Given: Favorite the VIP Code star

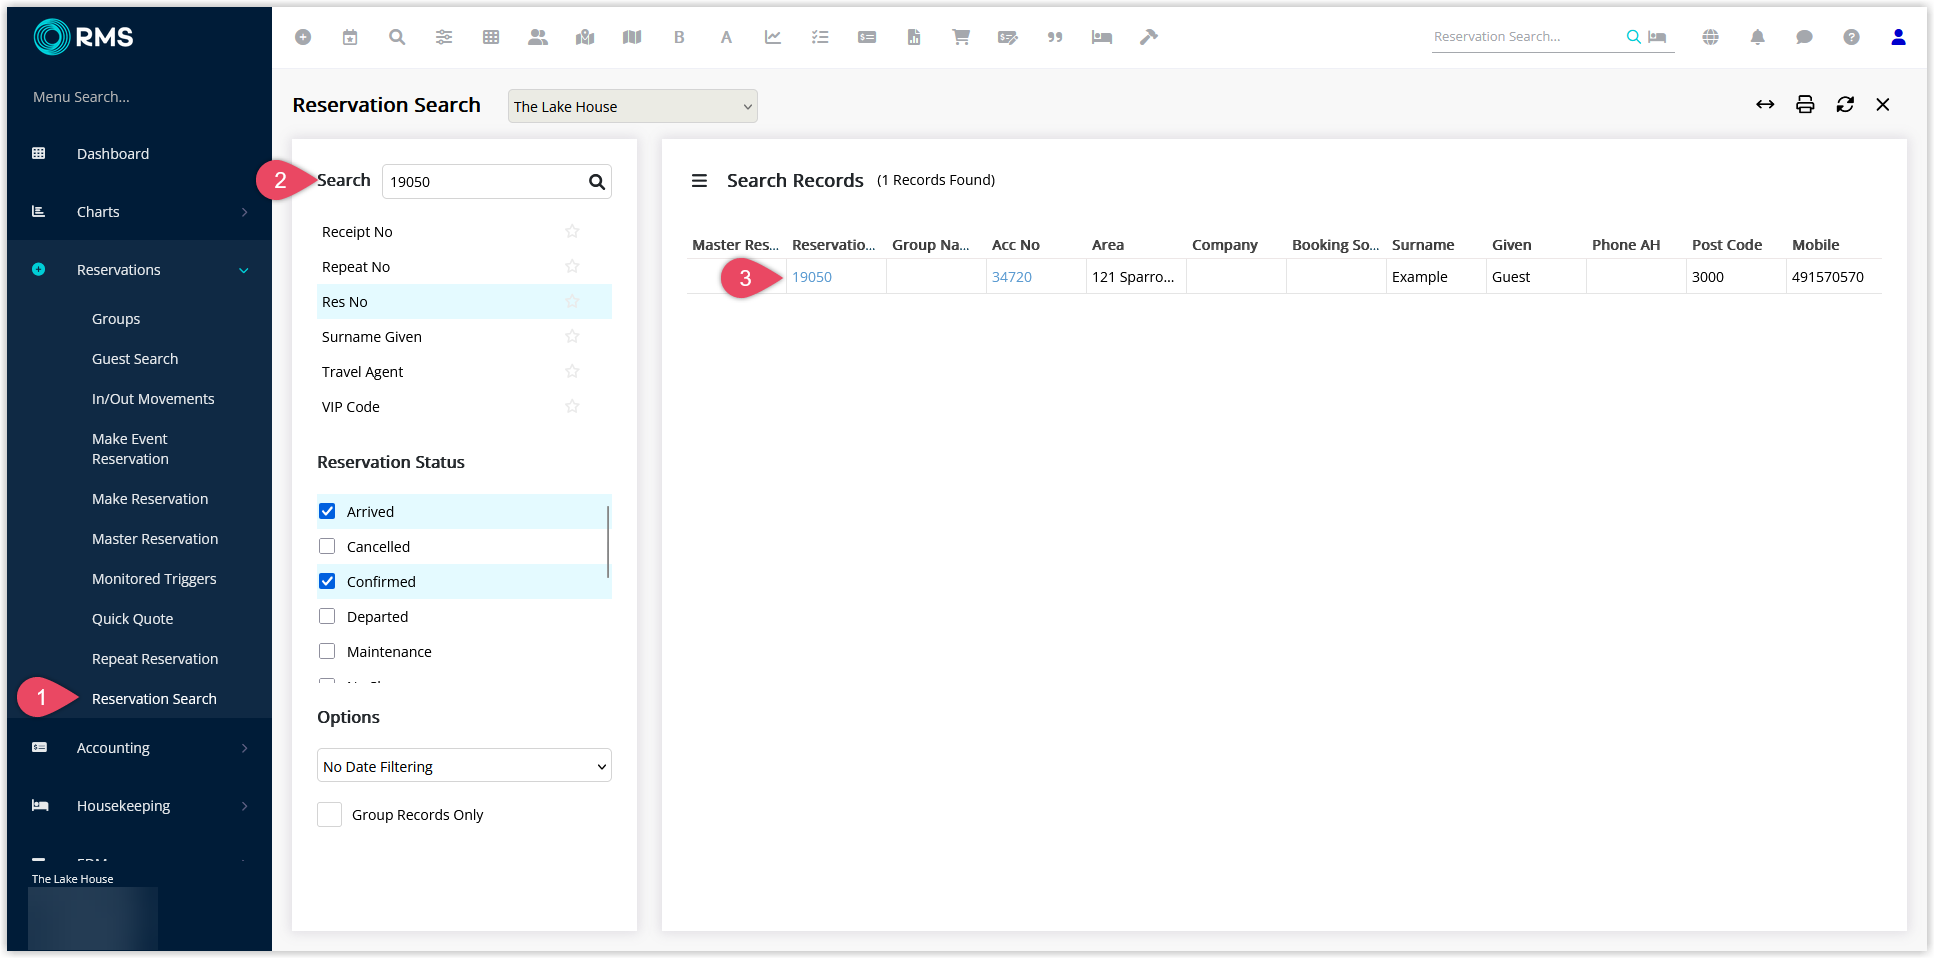Looking at the screenshot, I should coord(572,406).
